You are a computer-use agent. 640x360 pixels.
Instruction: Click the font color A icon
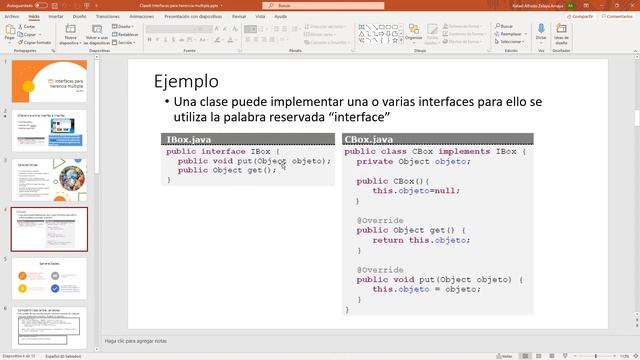[231, 40]
